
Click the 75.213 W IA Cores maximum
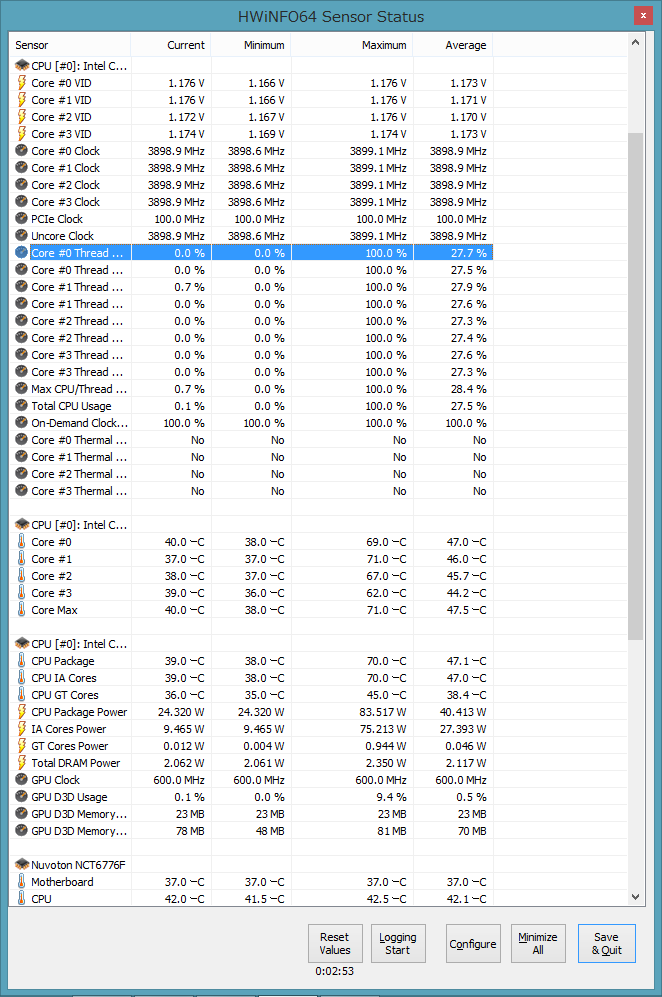[383, 729]
